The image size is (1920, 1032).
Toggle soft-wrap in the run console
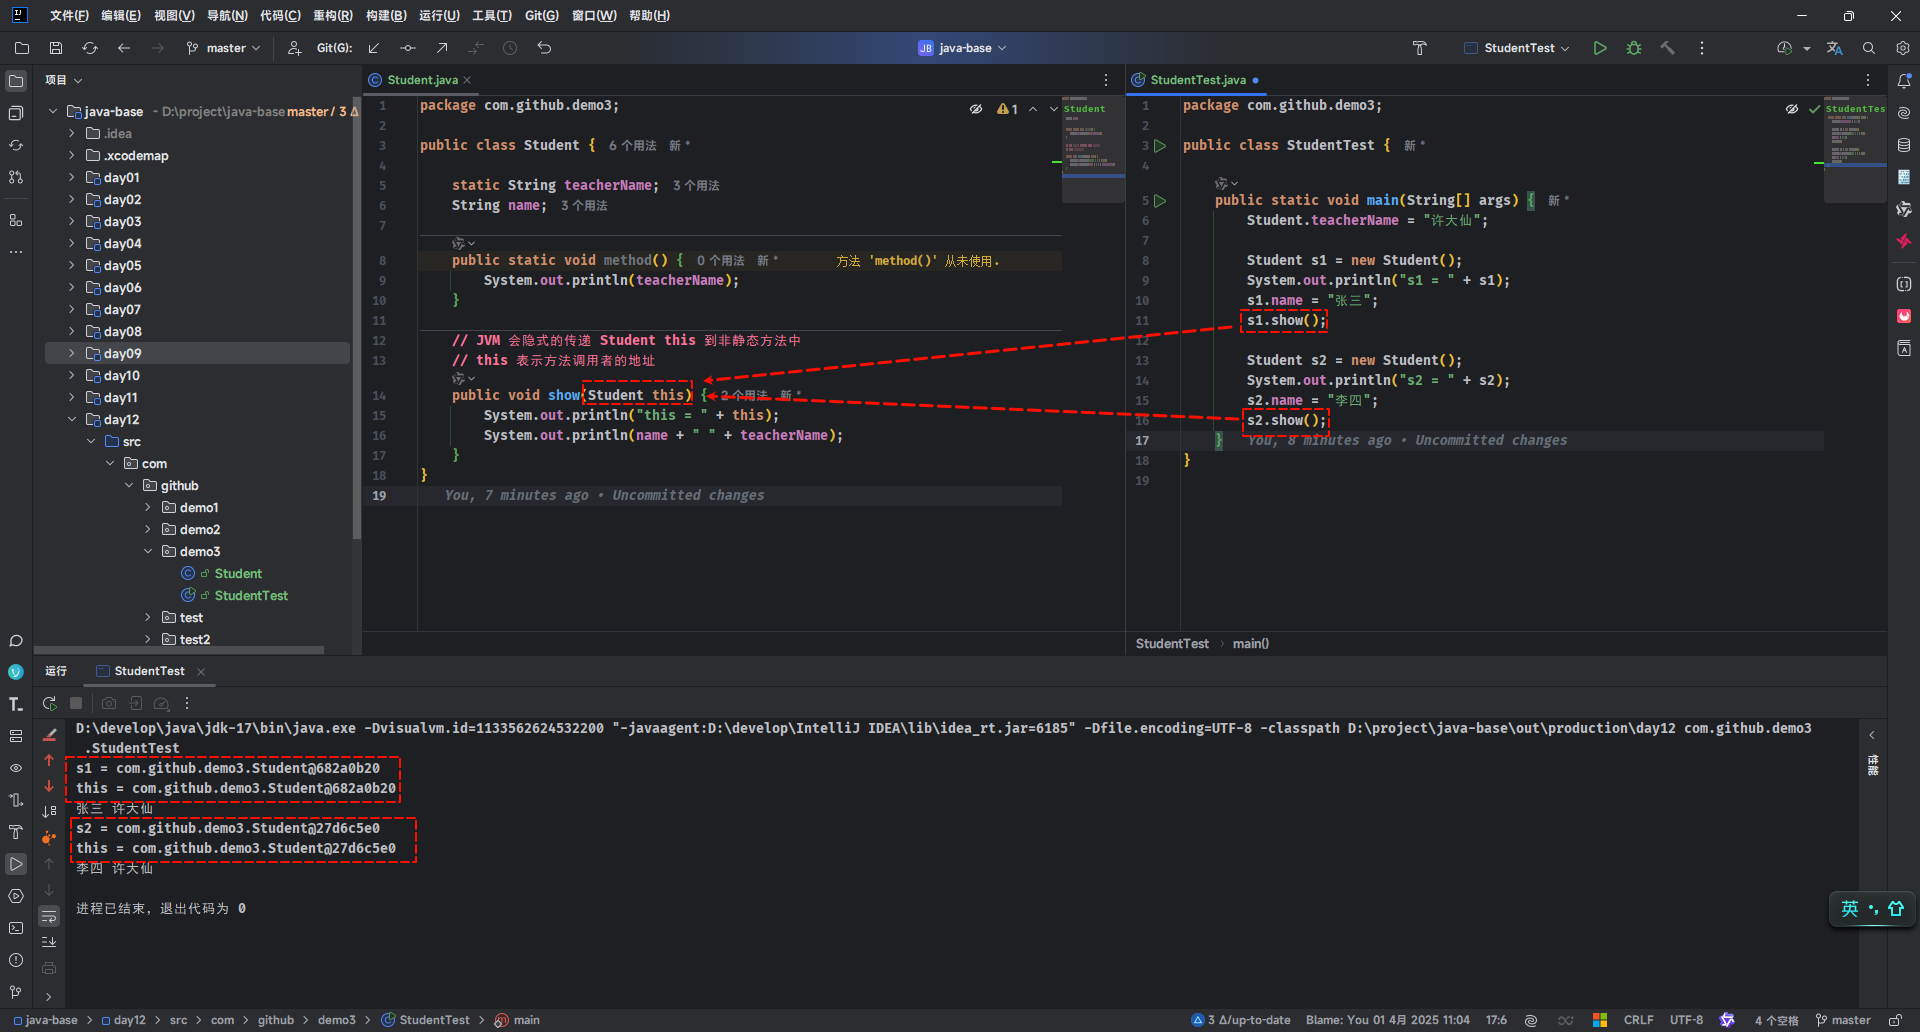pyautogui.click(x=49, y=916)
